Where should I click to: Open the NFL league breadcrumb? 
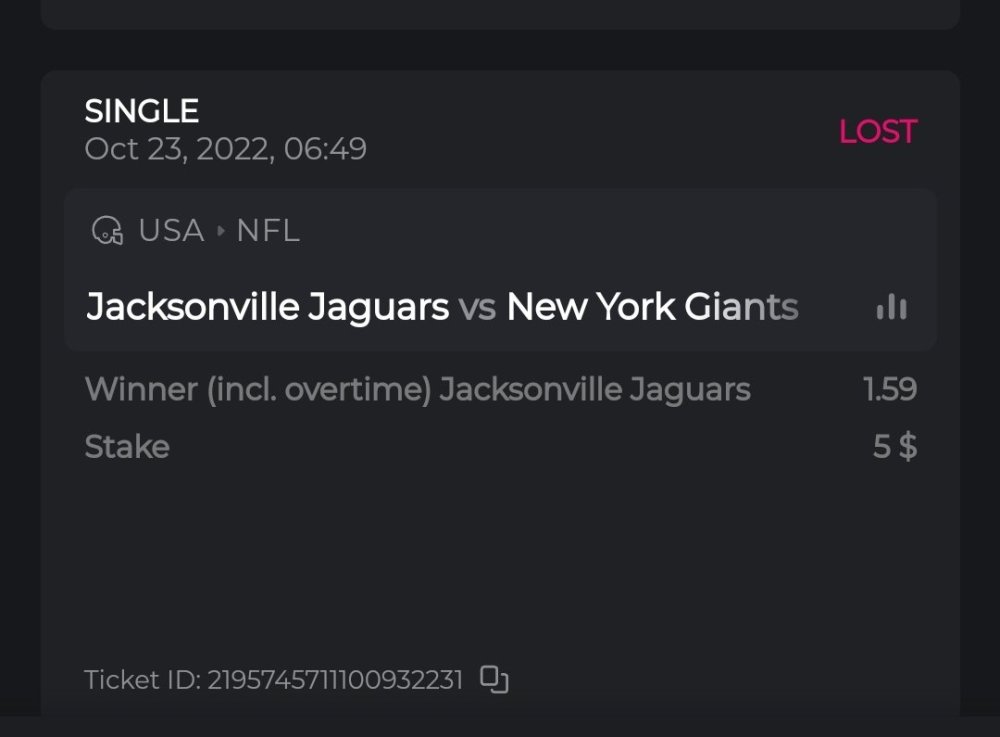coord(268,231)
